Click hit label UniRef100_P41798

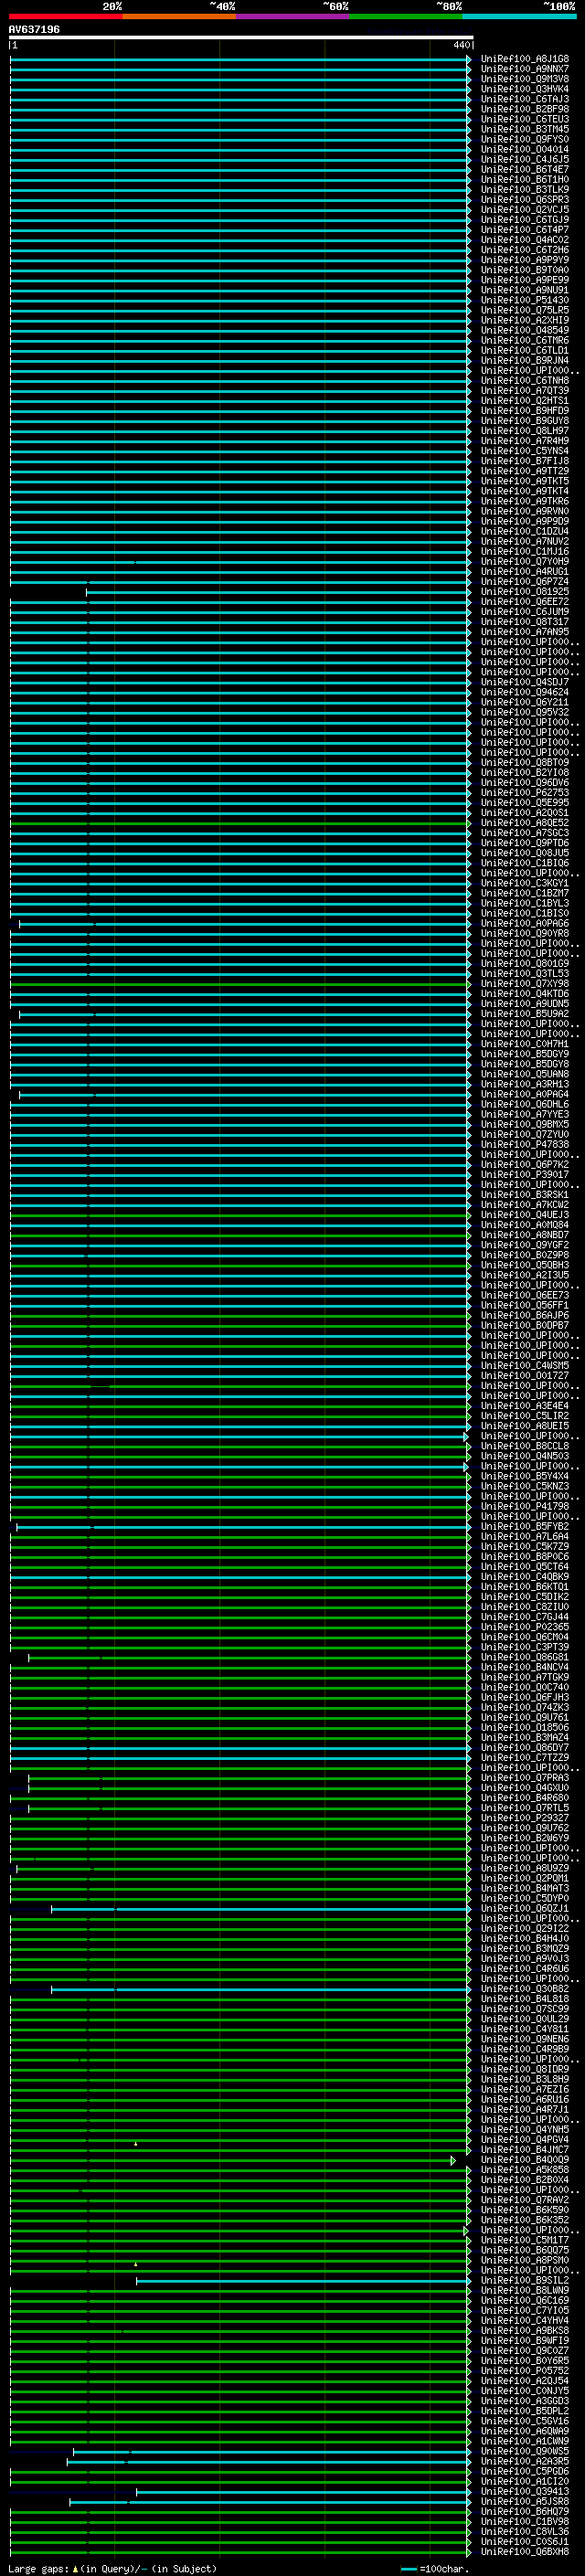coord(525,1506)
